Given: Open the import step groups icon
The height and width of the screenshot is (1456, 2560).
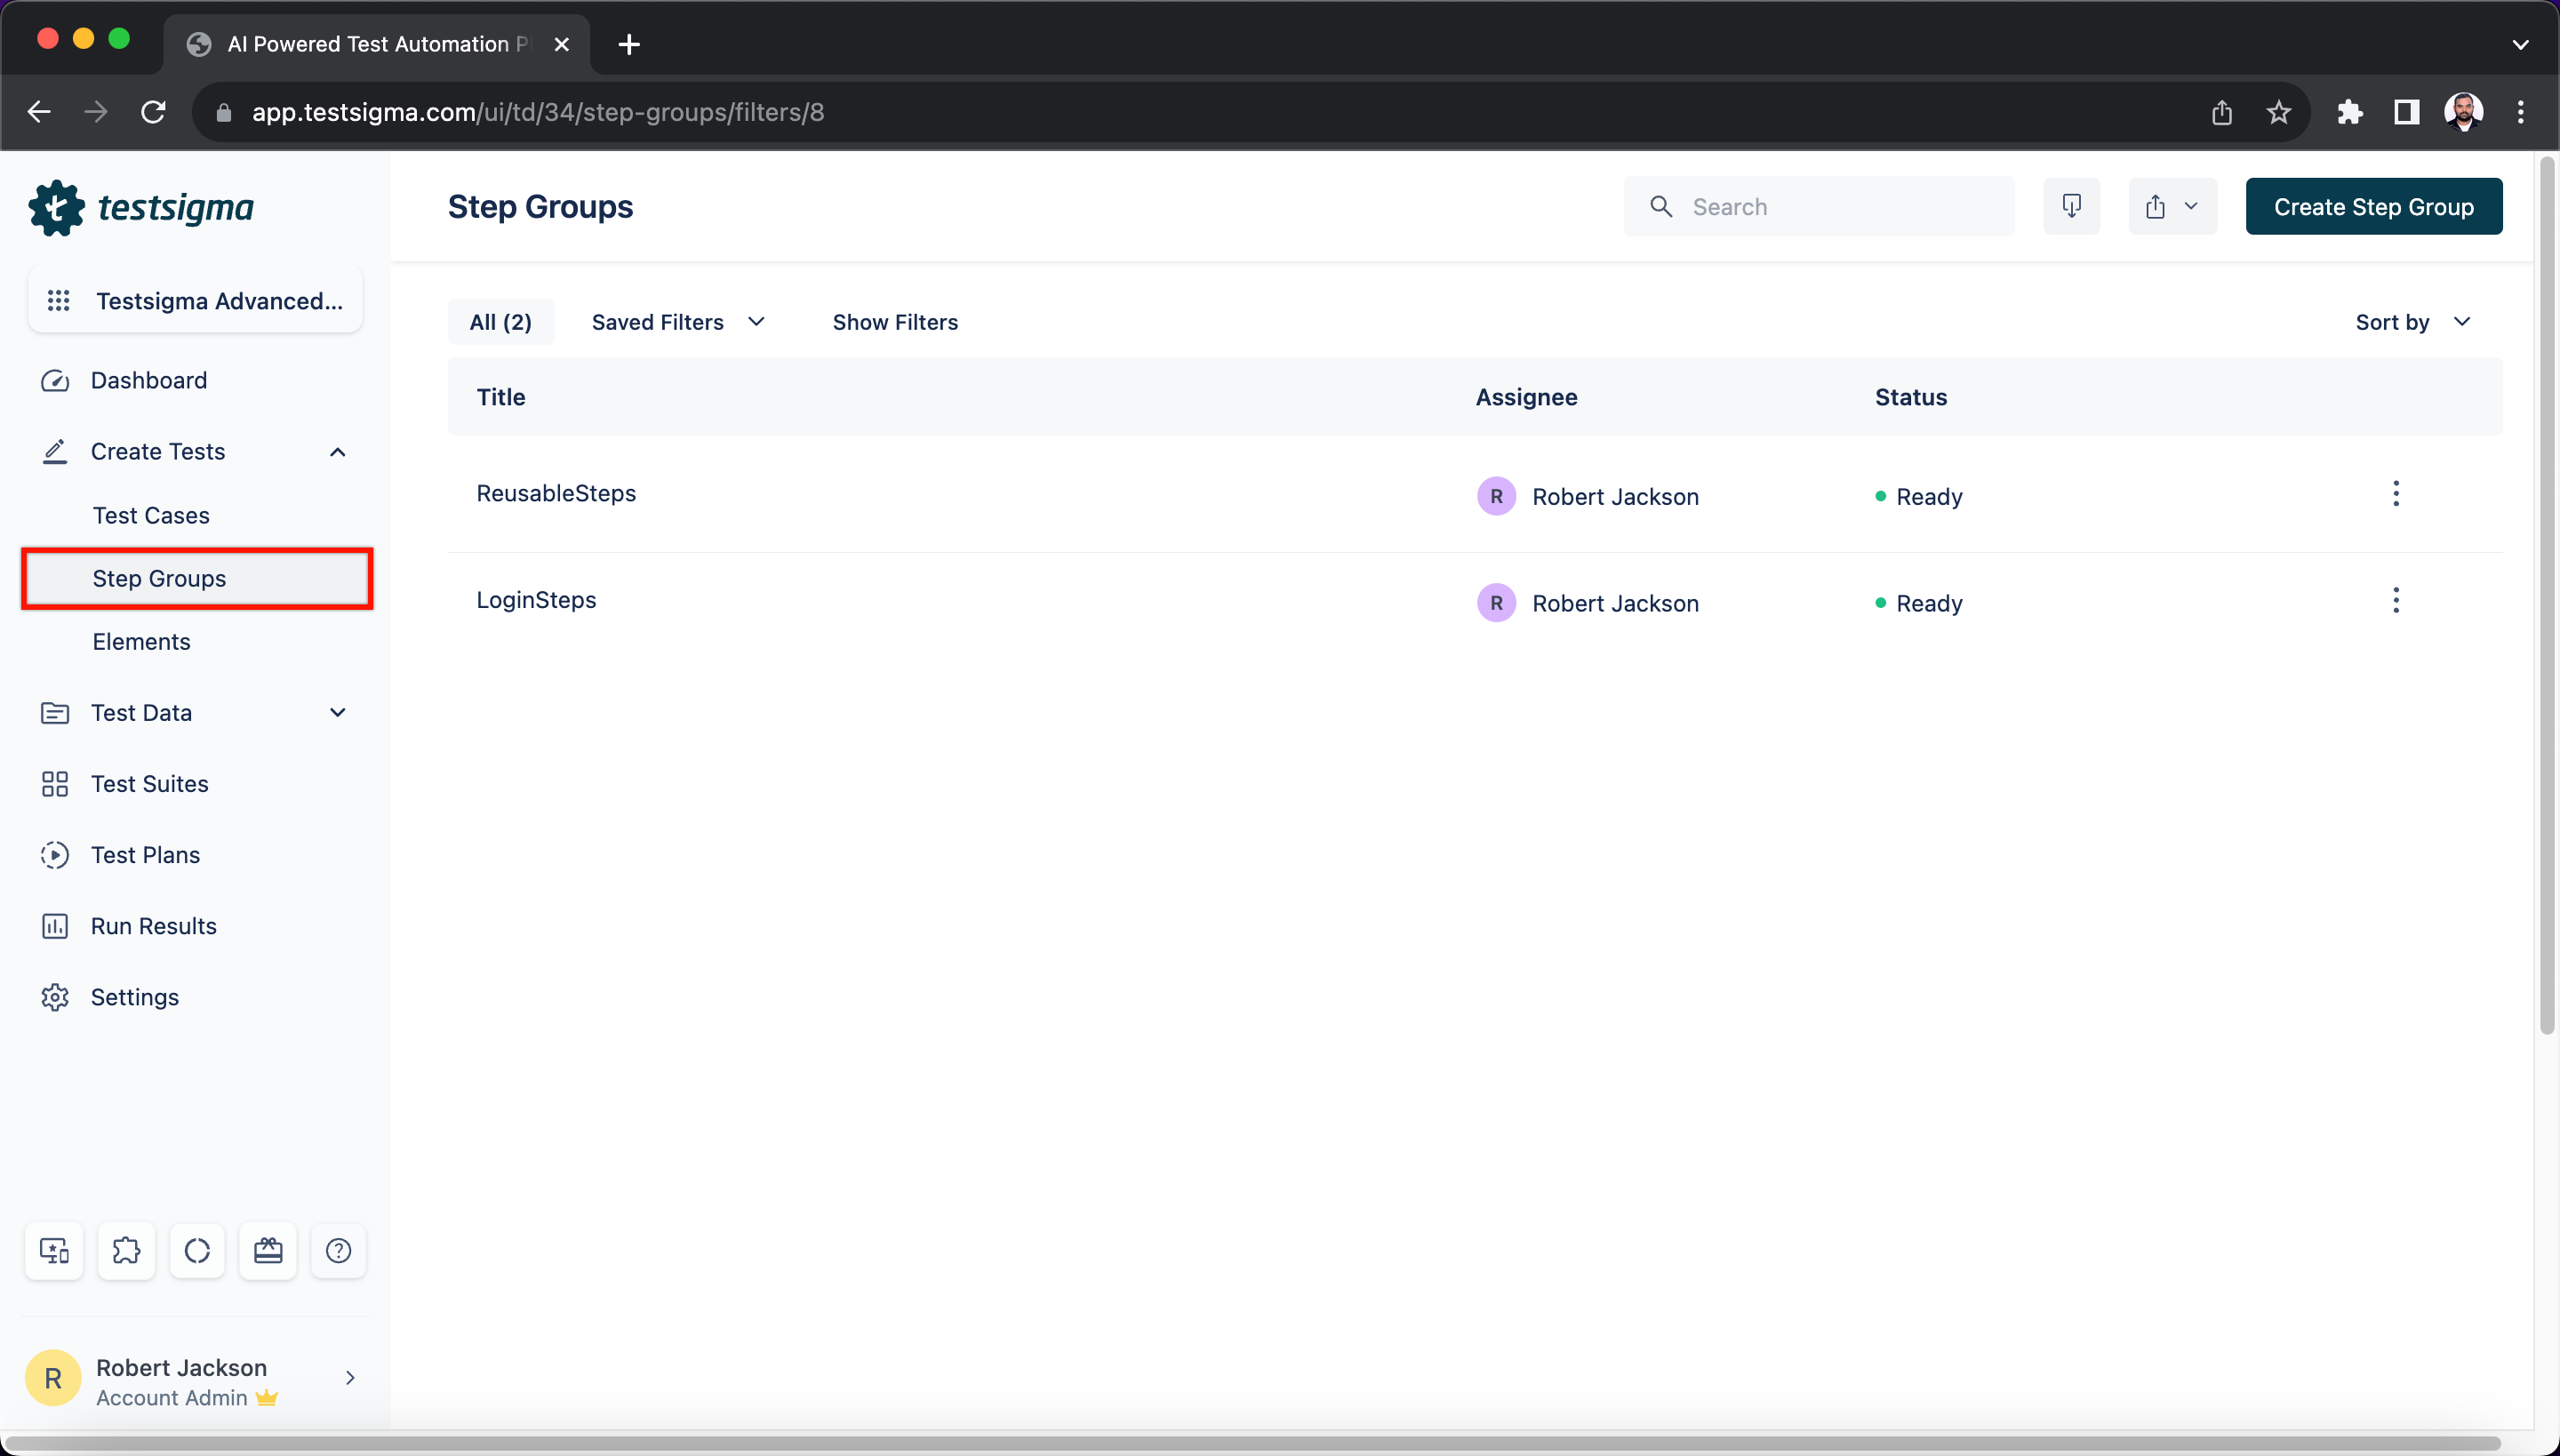Looking at the screenshot, I should (x=2071, y=206).
